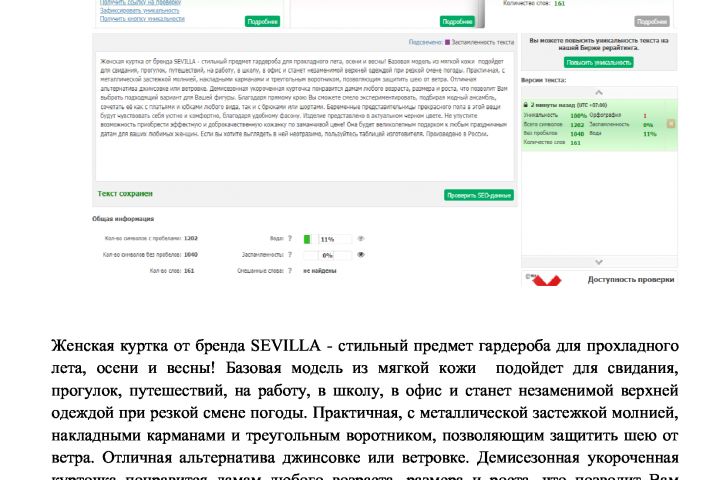
Task: Click the lock icon on the '2 минуты назад' version
Action: 526,105
